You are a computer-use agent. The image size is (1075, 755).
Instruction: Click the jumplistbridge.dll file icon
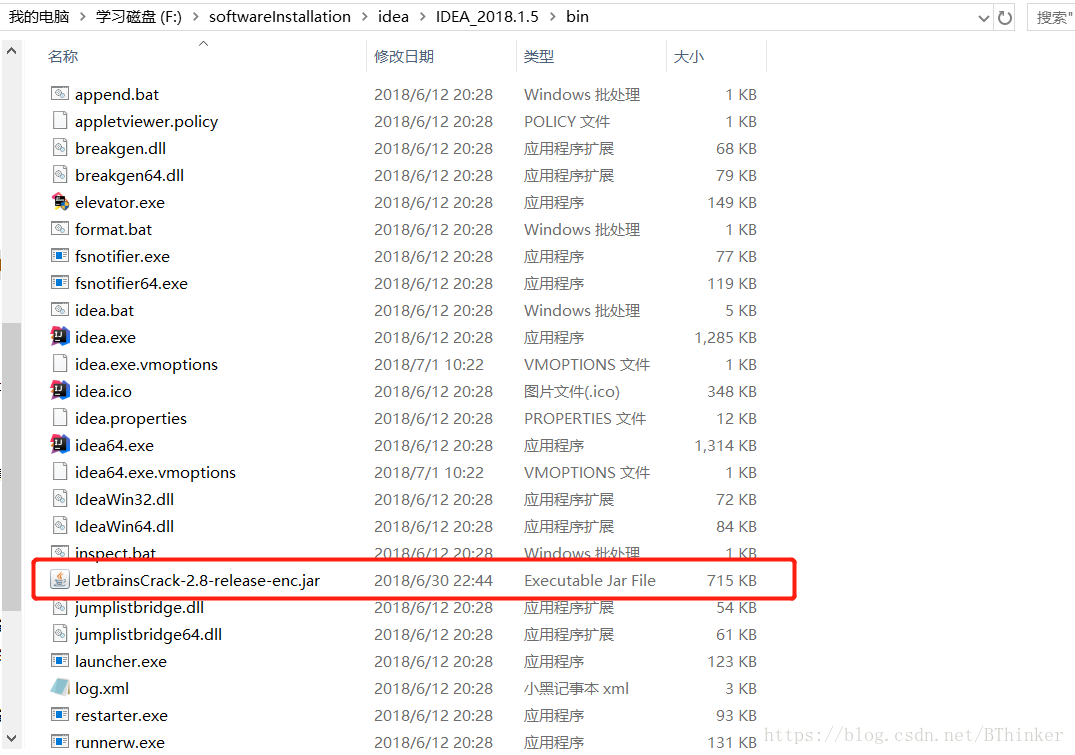click(x=60, y=607)
